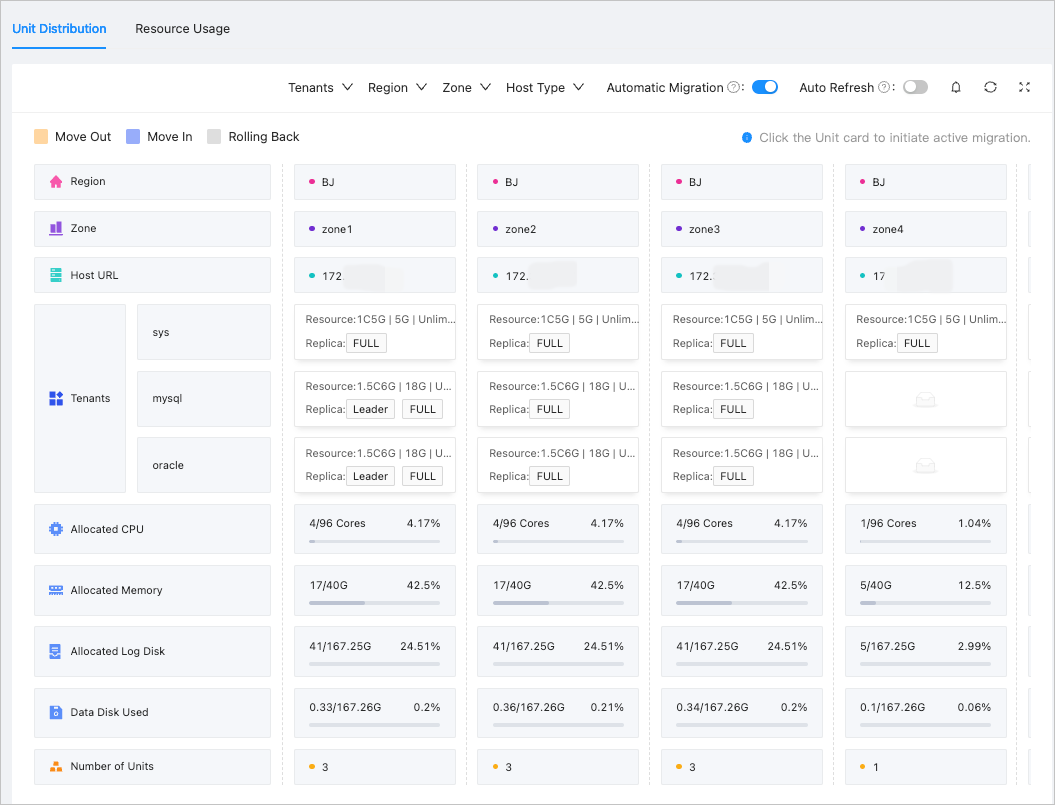
Task: Expand the Zone filter dropdown
Action: tap(466, 88)
